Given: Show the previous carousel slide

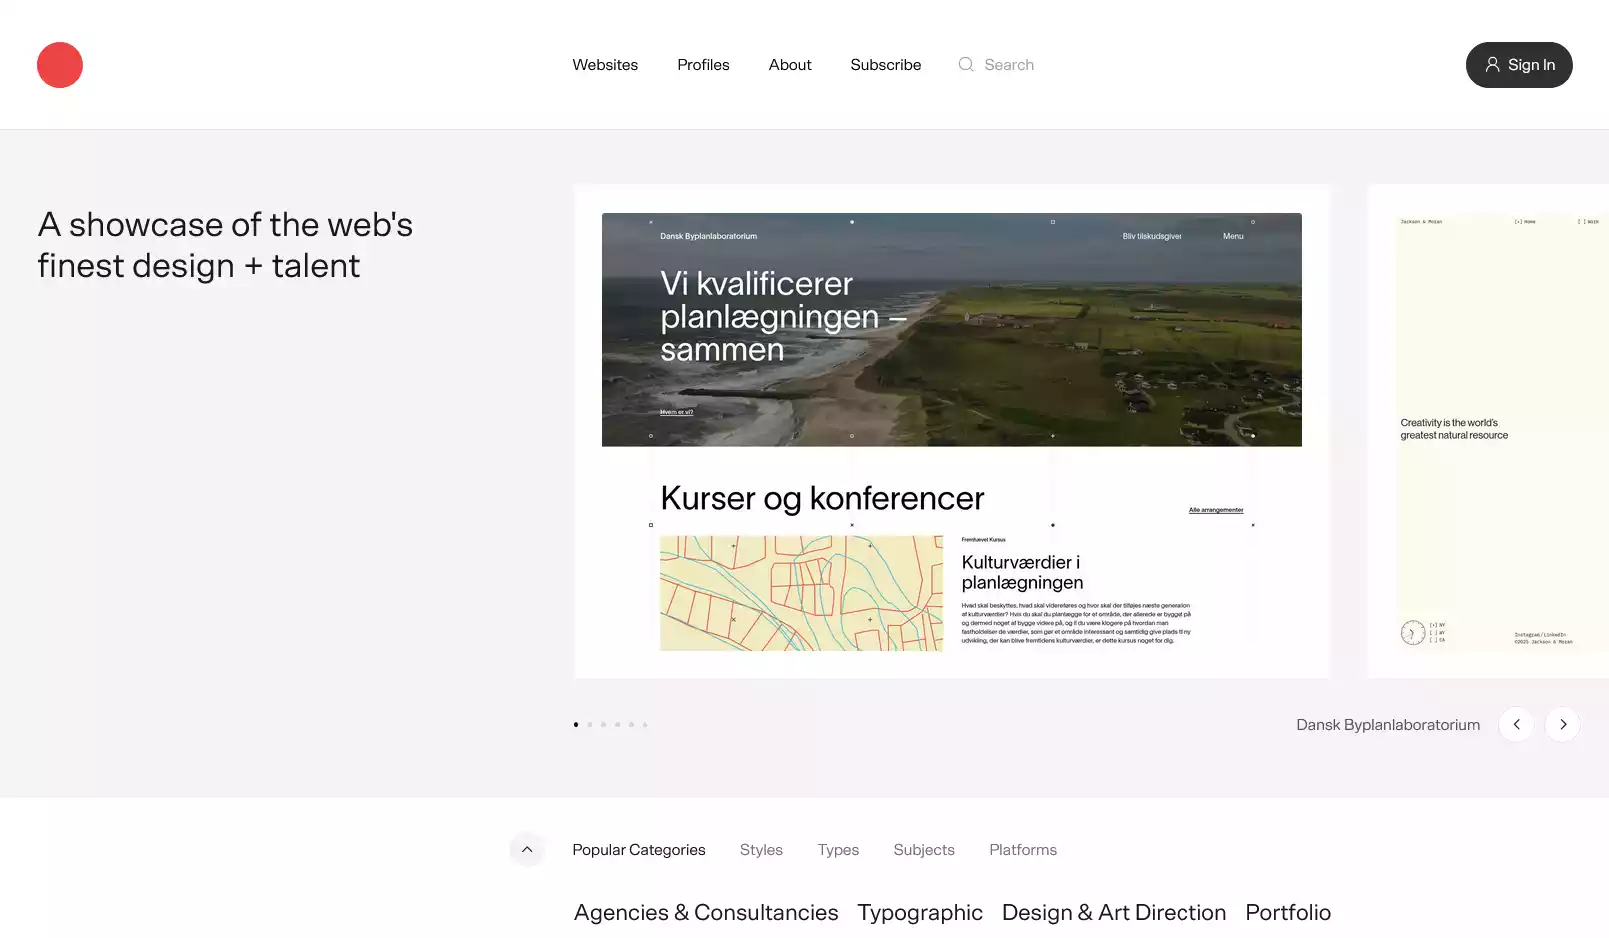Looking at the screenshot, I should [x=1516, y=724].
